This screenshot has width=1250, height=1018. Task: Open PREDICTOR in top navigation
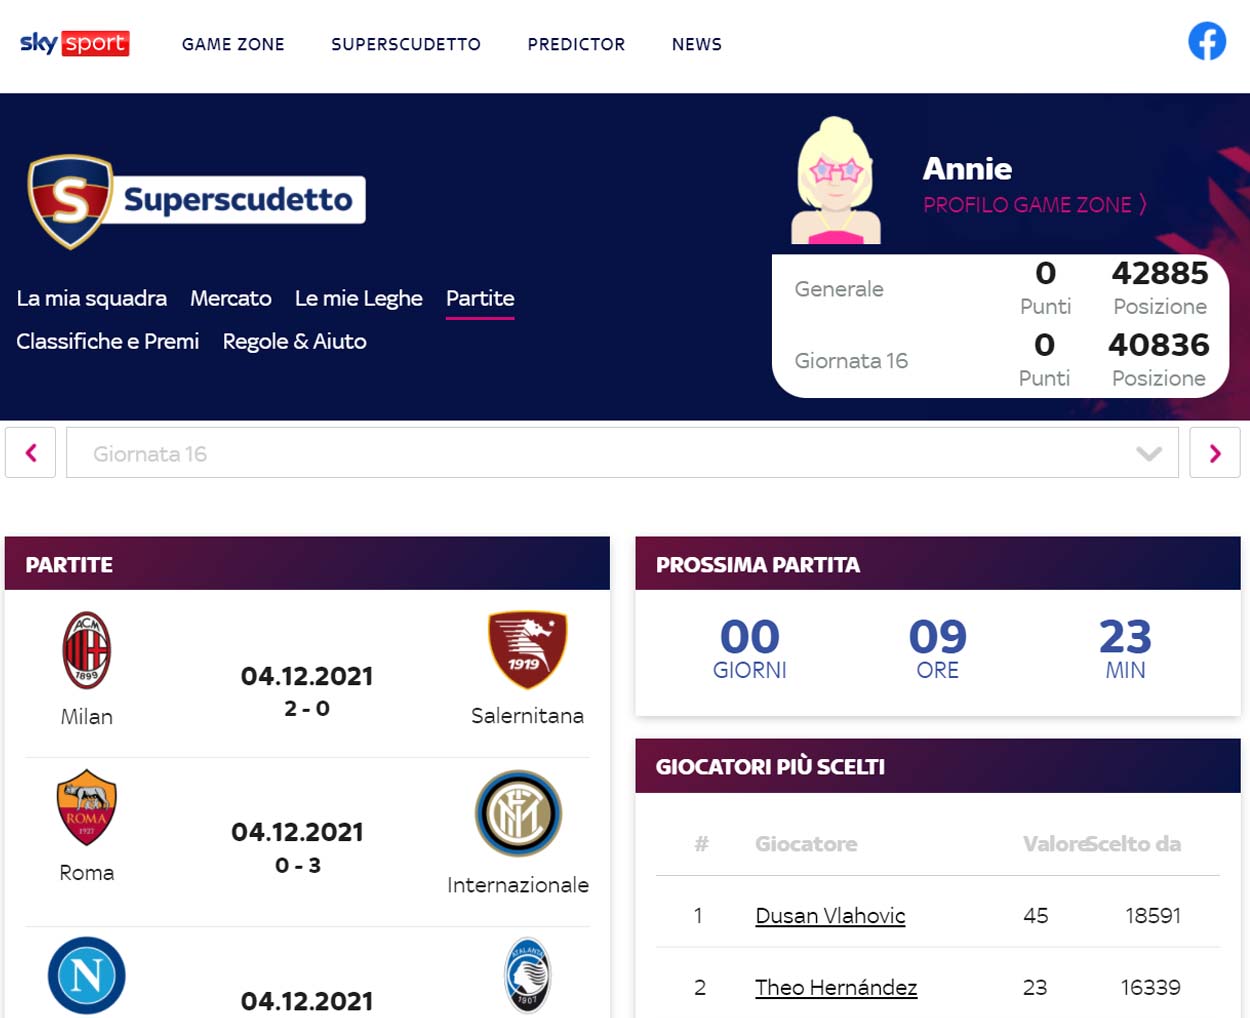pyautogui.click(x=576, y=44)
